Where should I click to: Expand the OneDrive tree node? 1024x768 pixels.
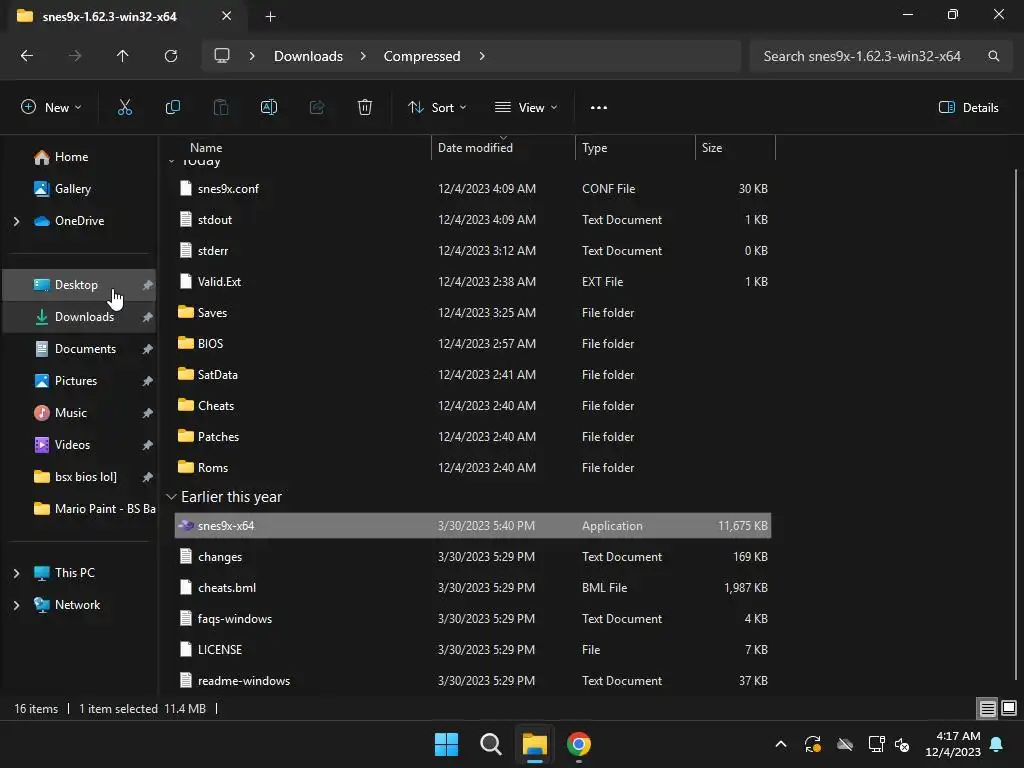tap(16, 221)
